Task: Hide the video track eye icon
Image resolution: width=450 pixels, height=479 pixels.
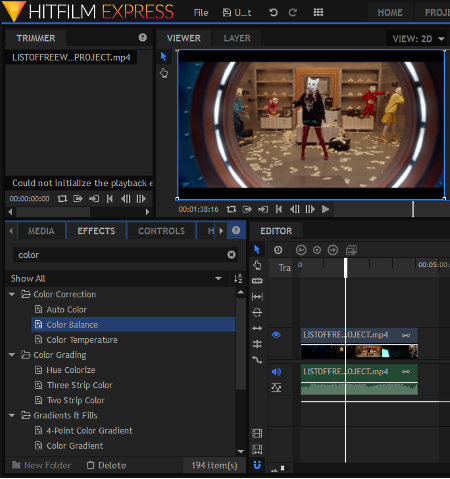Action: (x=276, y=335)
